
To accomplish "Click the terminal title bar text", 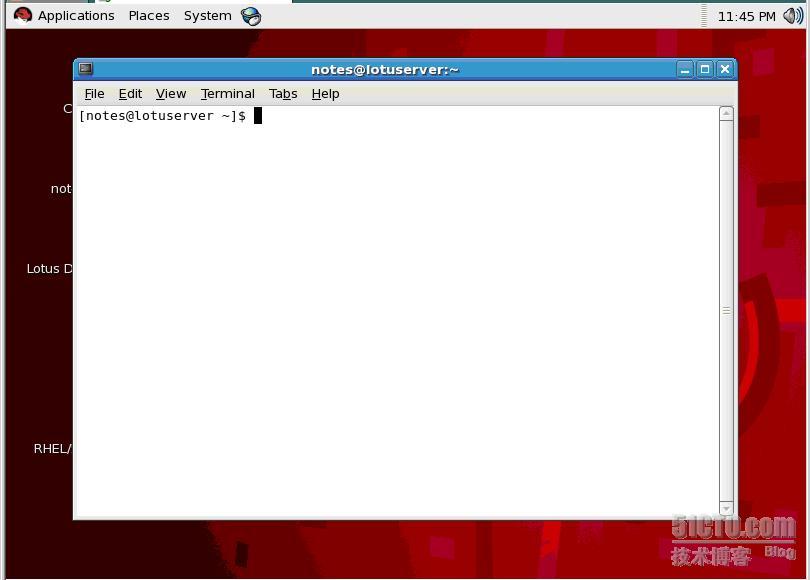I will (385, 70).
